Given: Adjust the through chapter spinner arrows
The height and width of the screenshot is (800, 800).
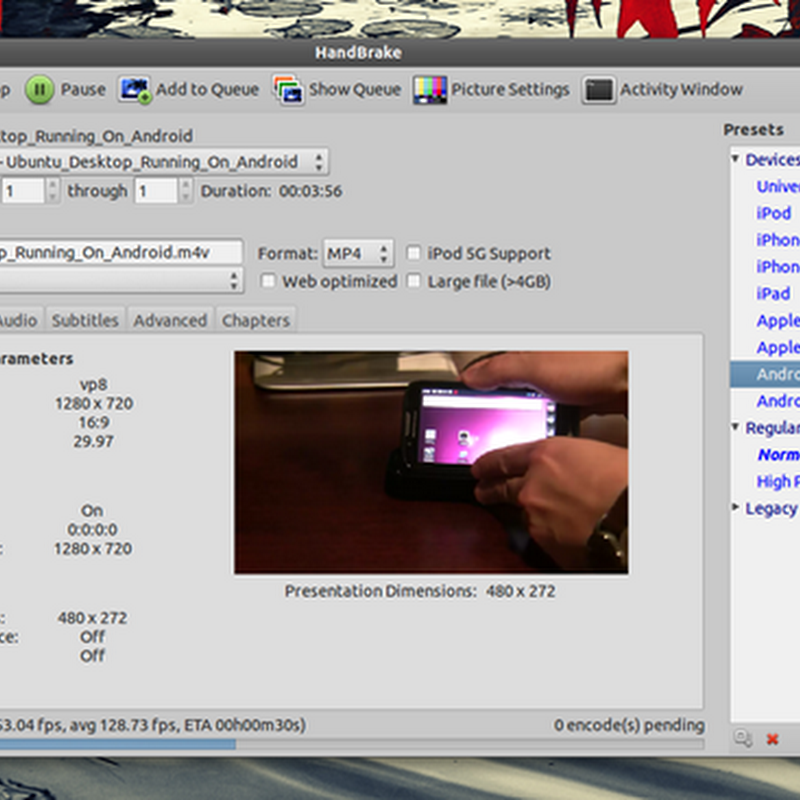Looking at the screenshot, I should (186, 191).
